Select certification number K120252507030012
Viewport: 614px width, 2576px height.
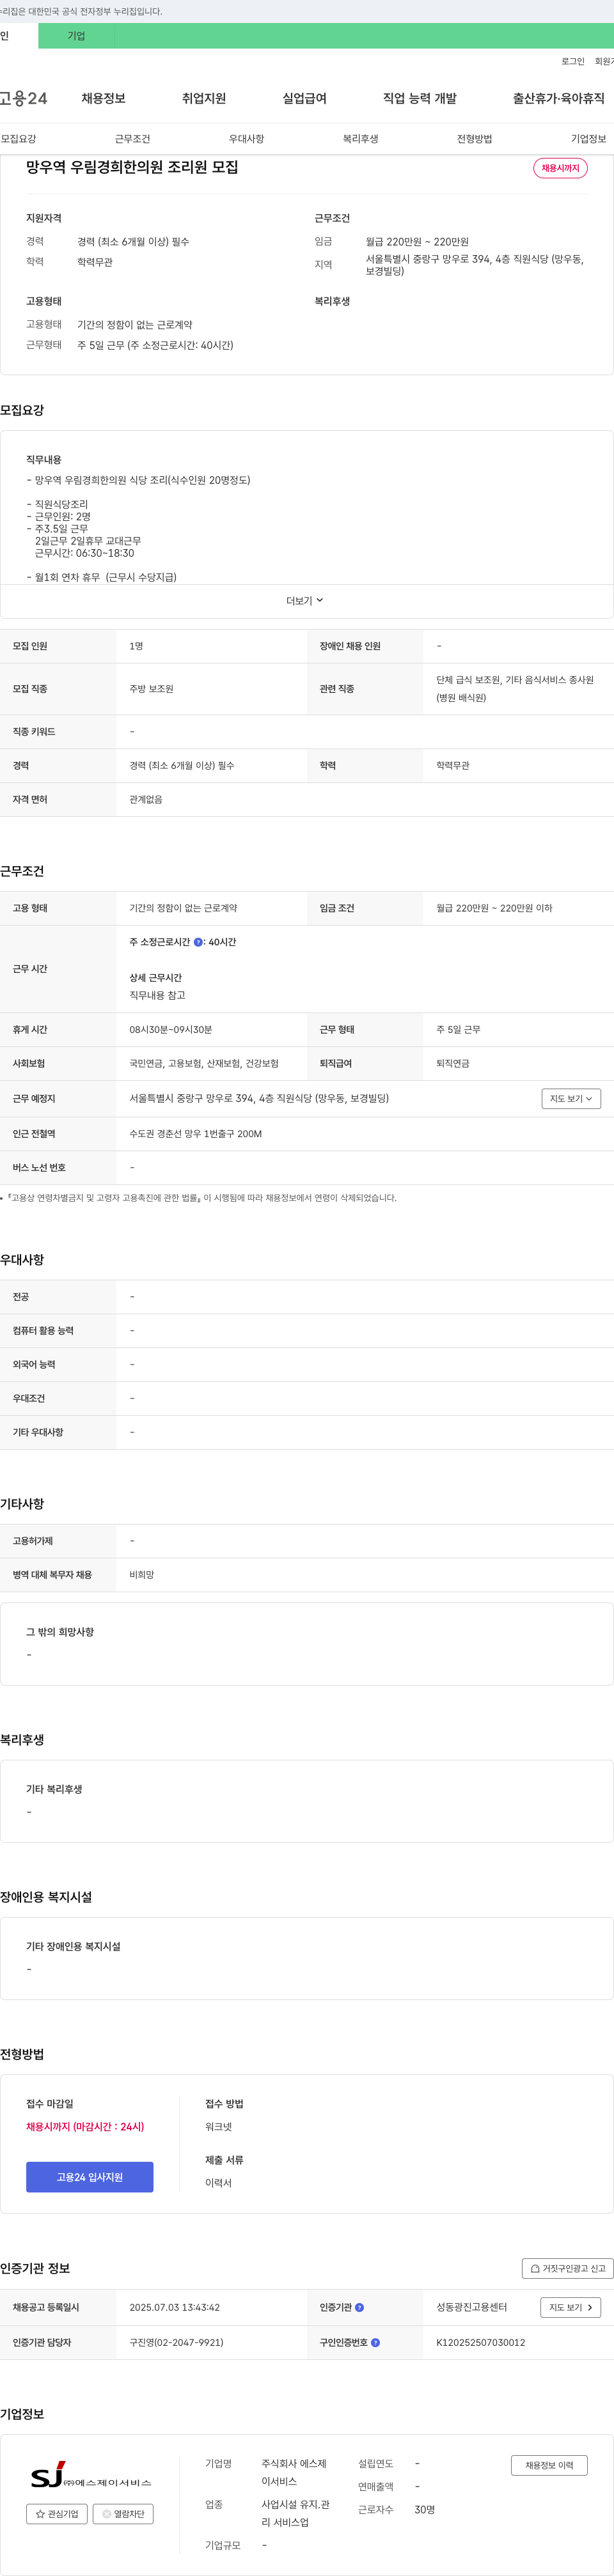(480, 2343)
